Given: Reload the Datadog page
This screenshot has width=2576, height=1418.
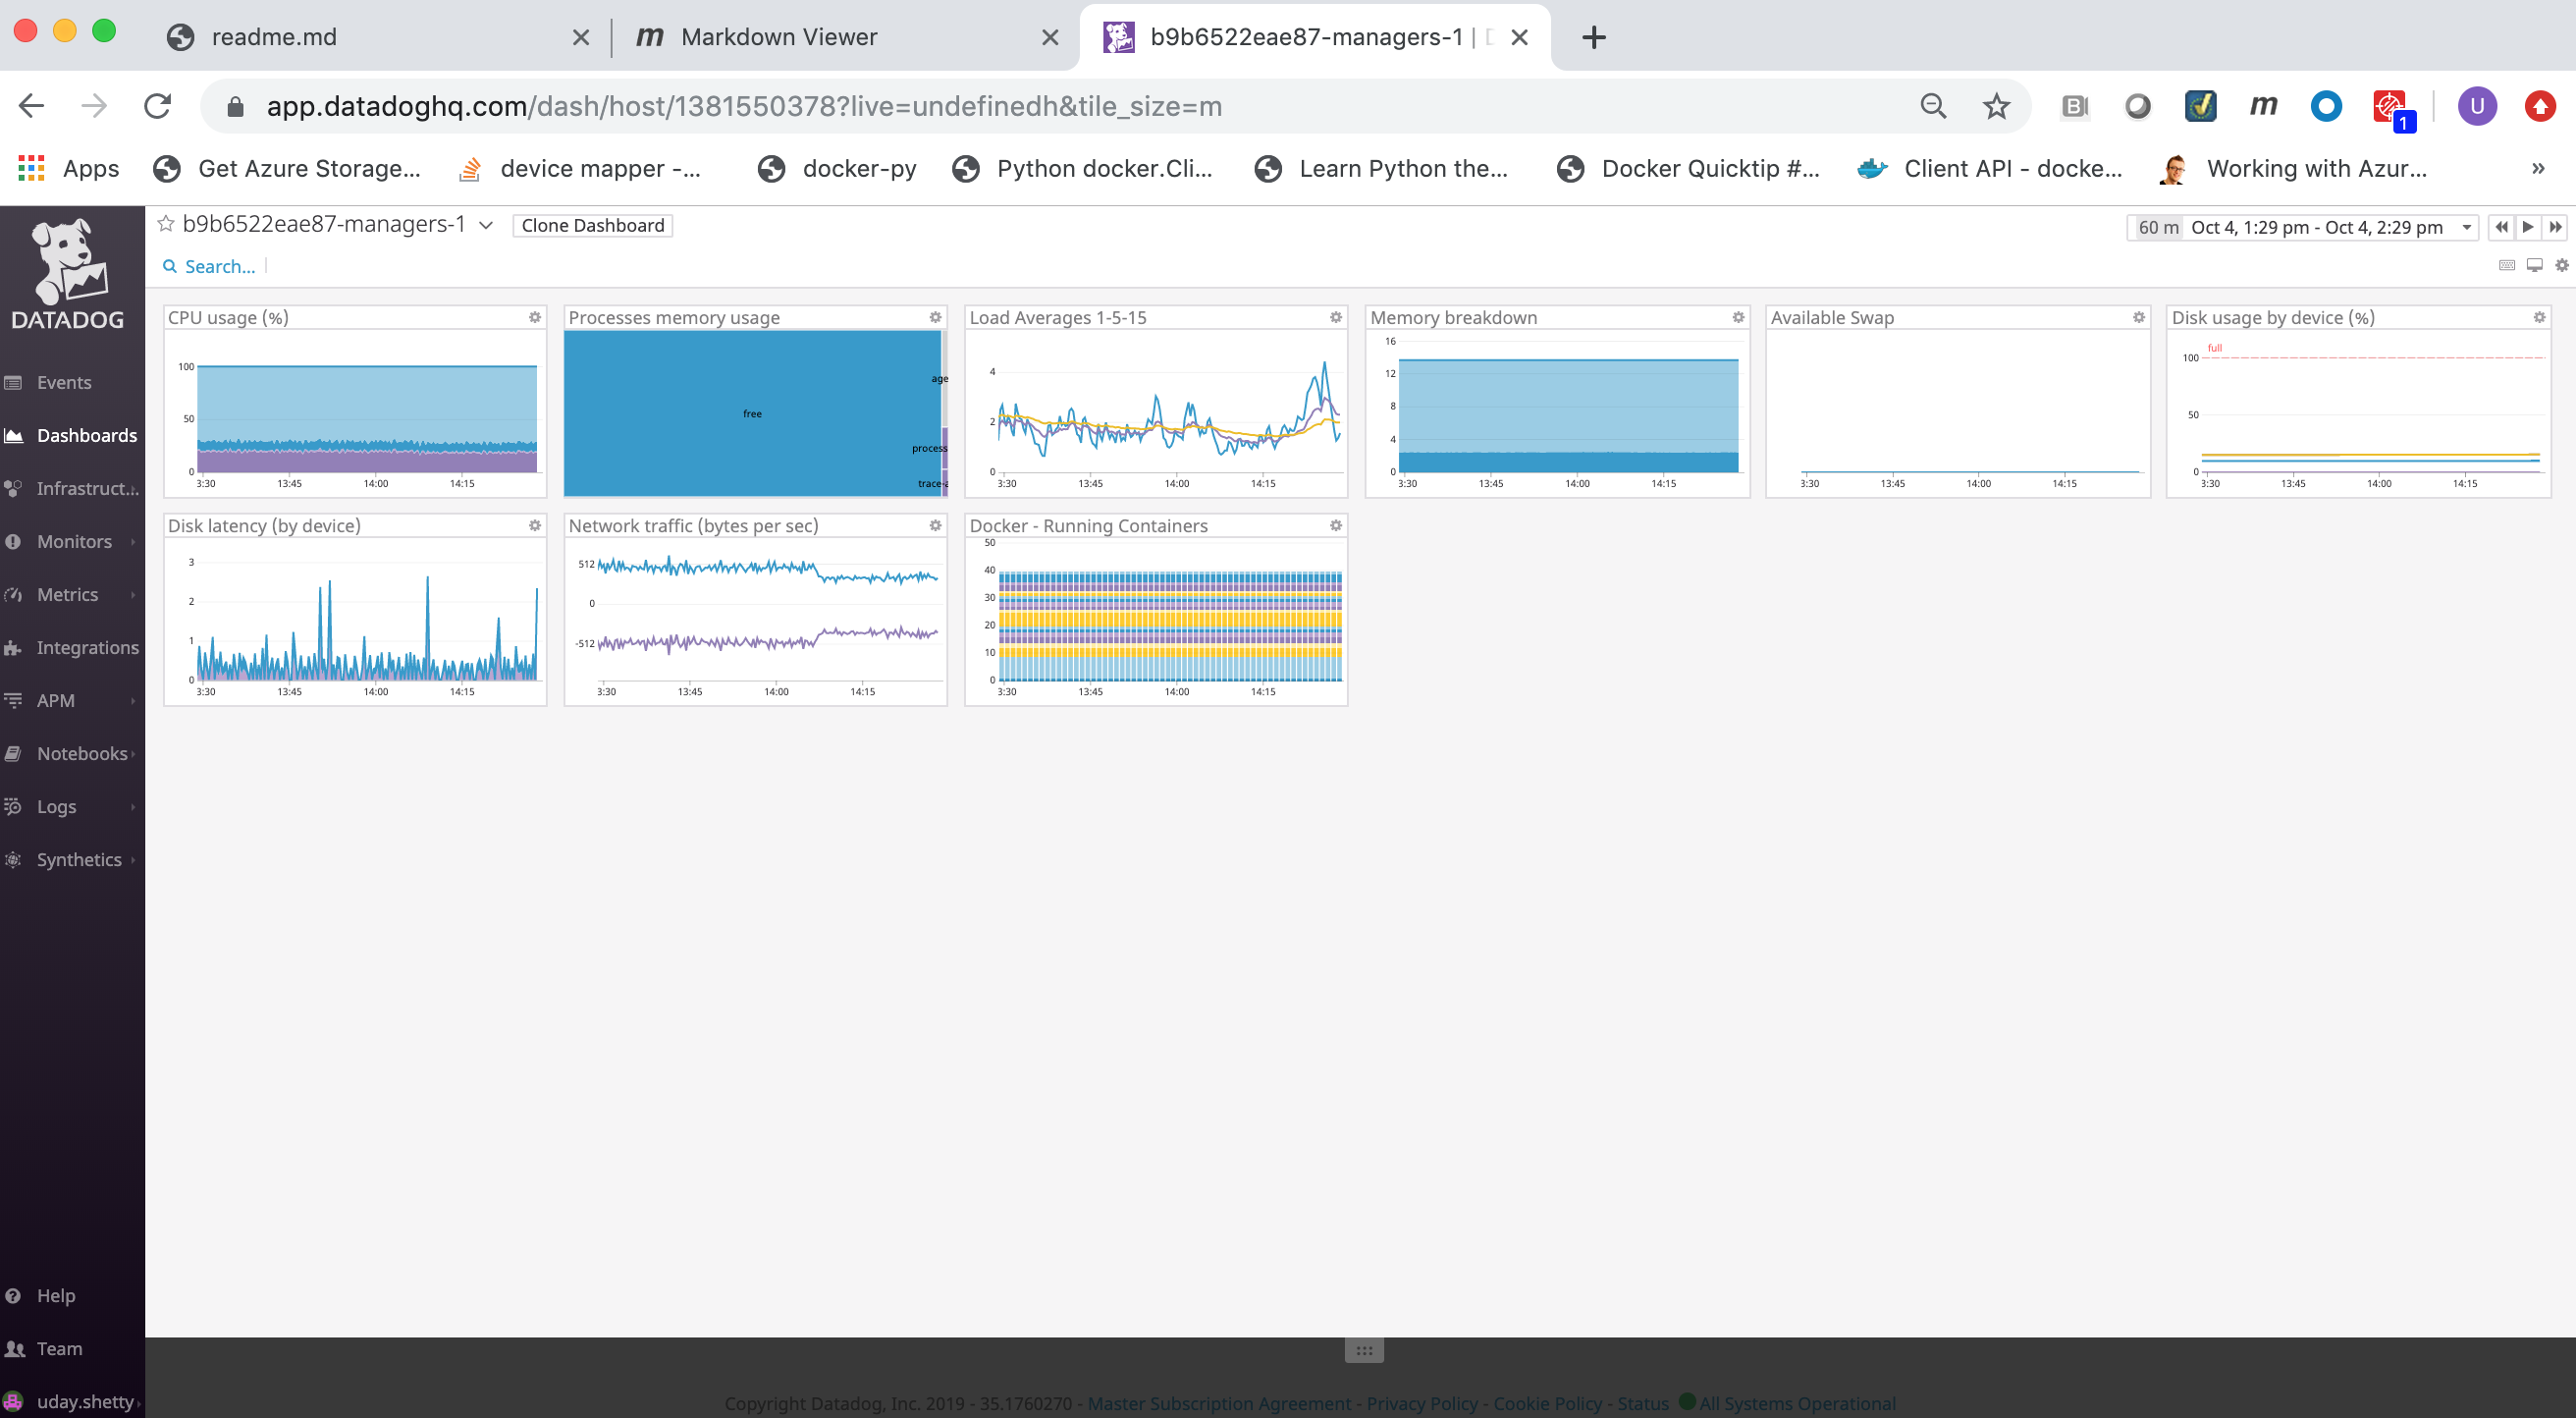Looking at the screenshot, I should (x=157, y=106).
